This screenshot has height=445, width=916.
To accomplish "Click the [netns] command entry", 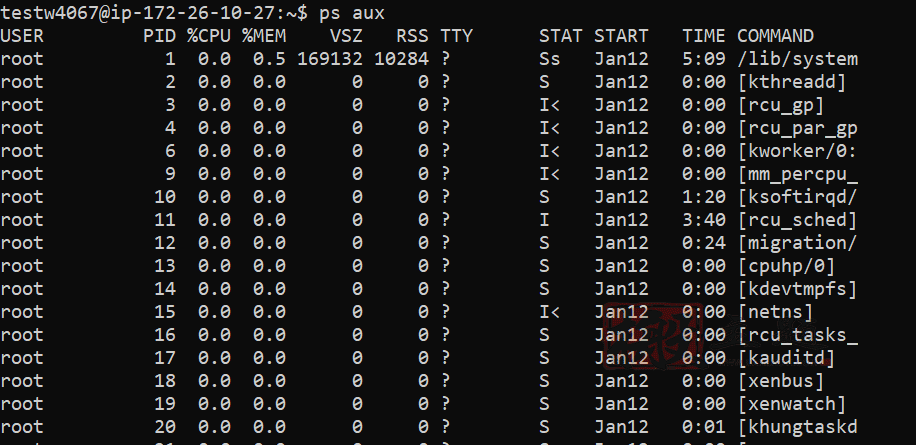I will click(775, 312).
